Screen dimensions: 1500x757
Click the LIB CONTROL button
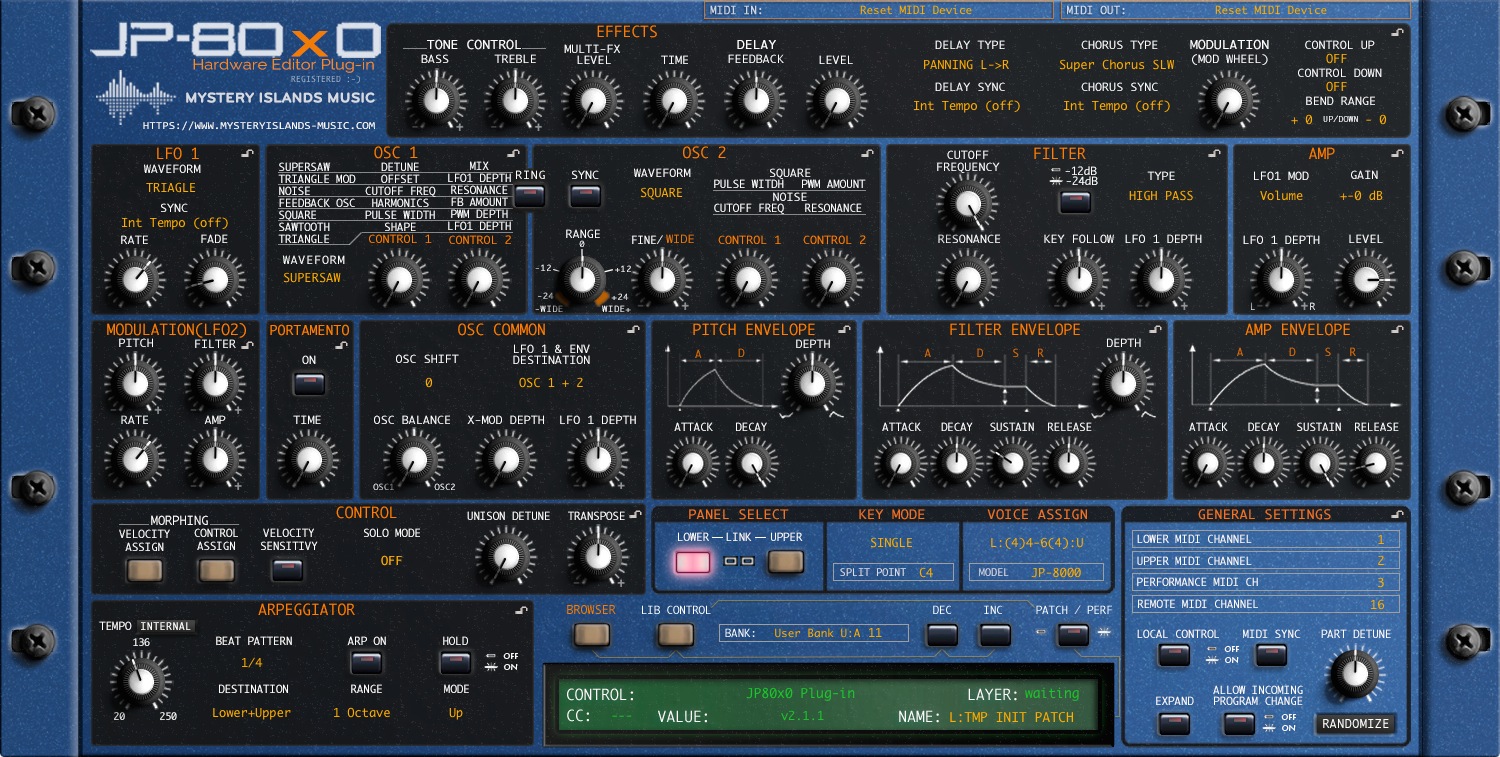click(x=675, y=632)
